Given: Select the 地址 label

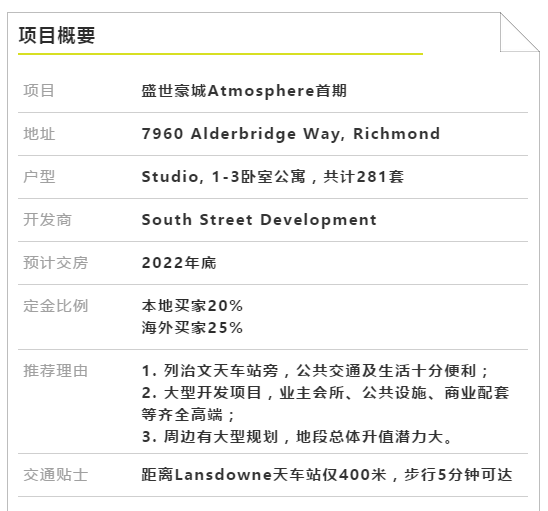Looking at the screenshot, I should 39,134.
